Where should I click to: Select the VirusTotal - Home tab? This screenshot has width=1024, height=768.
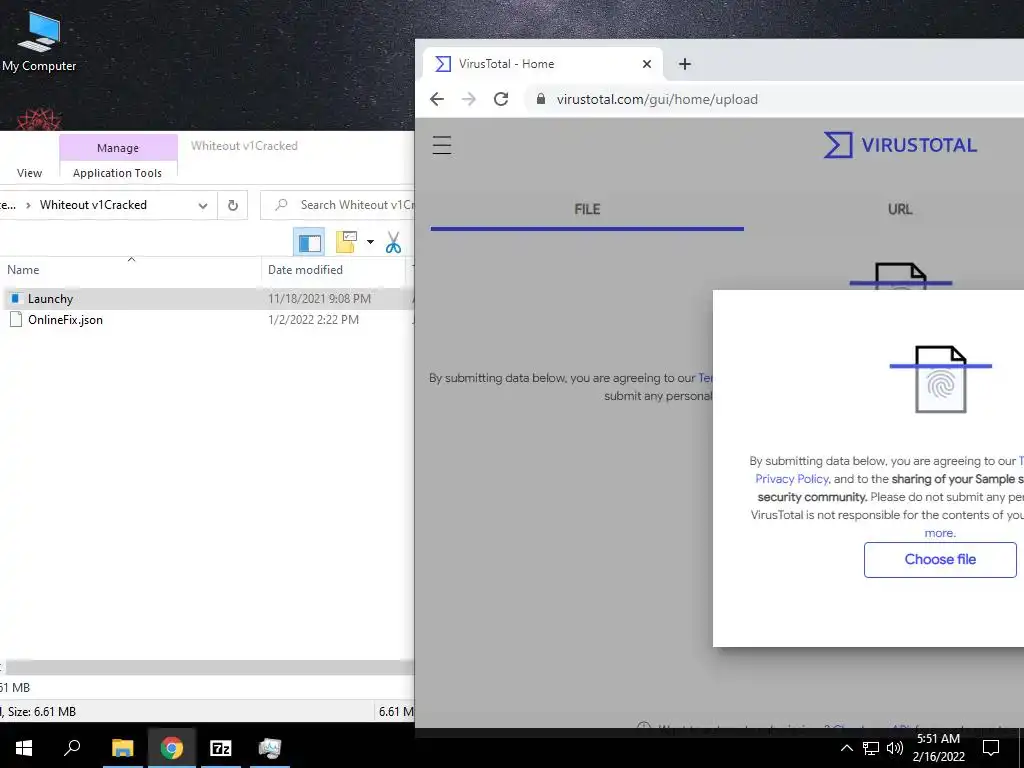(542, 64)
